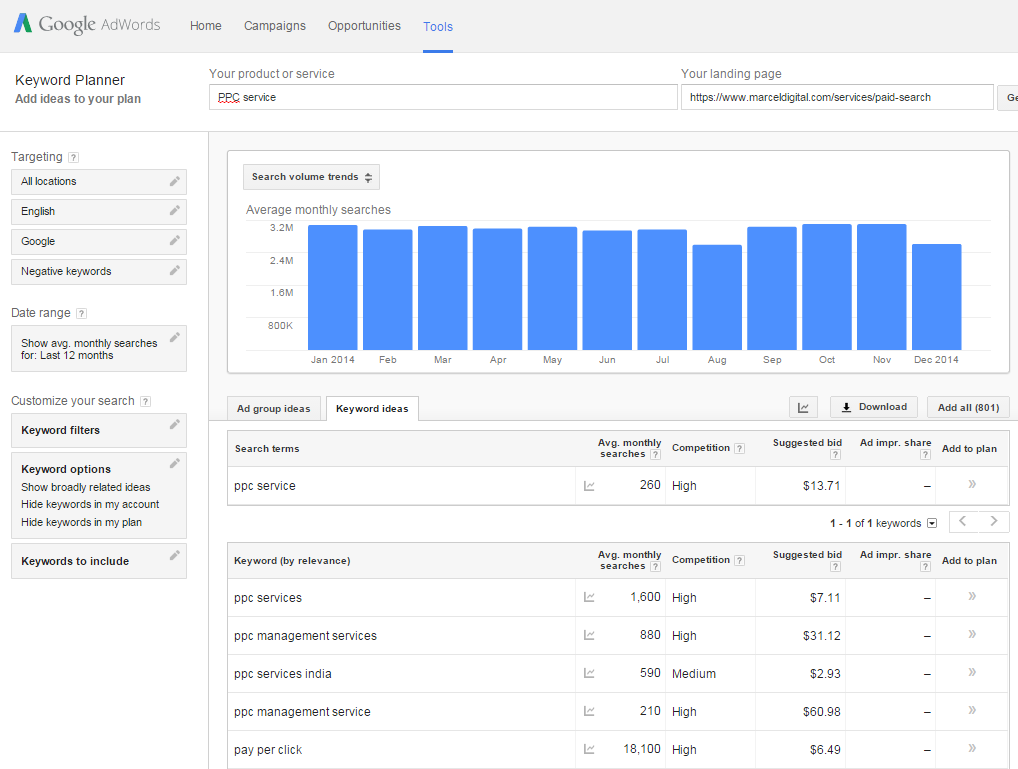
Task: Toggle Show broadly related ideas option
Action: [86, 487]
